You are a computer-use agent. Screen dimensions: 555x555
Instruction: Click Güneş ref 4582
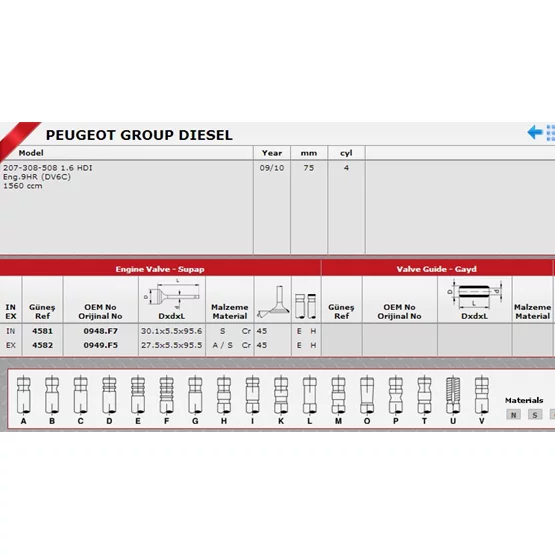42,345
